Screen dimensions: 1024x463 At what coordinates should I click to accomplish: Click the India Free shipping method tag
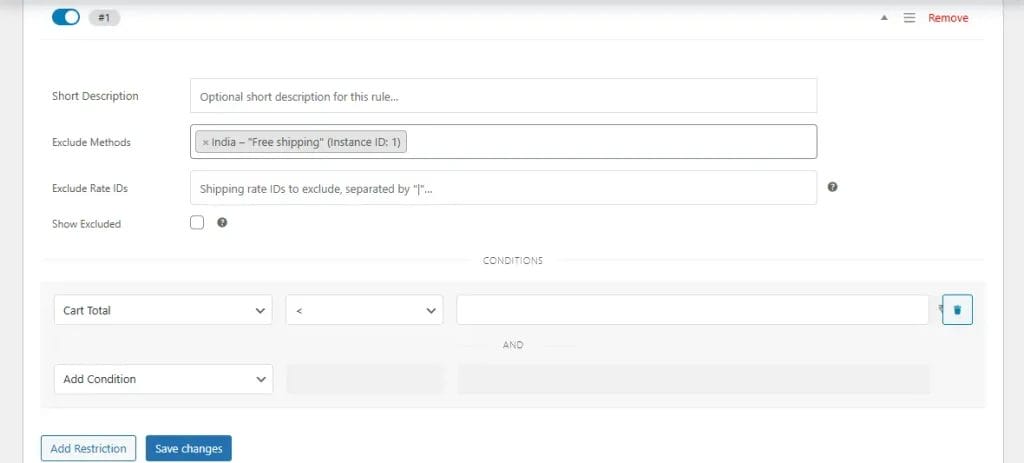coord(309,142)
